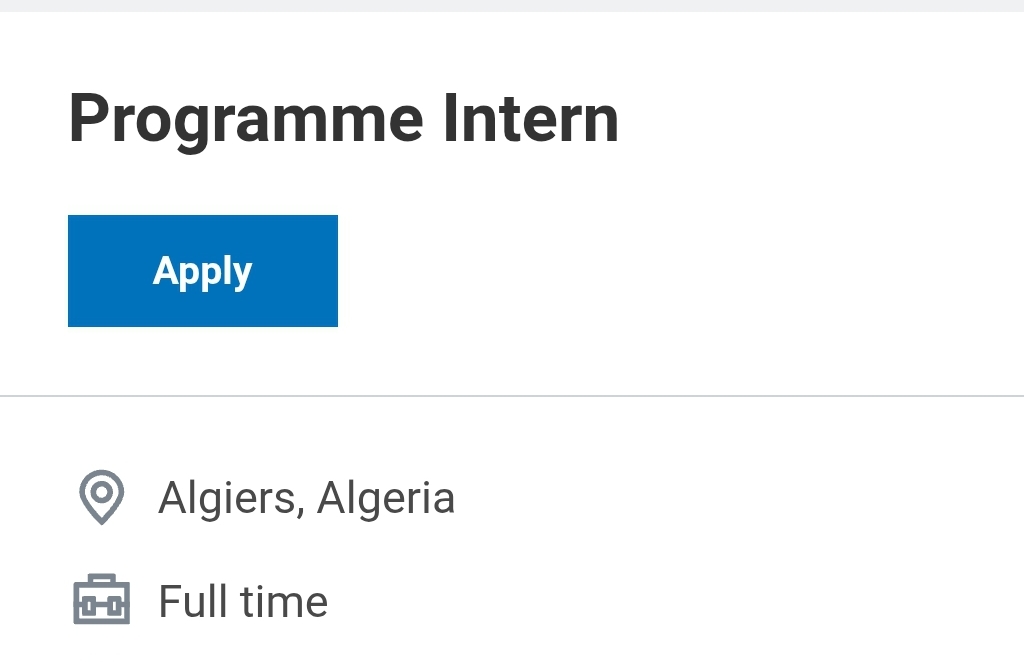This screenshot has height=662, width=1024.
Task: Click the word time in job type
Action: [285, 601]
